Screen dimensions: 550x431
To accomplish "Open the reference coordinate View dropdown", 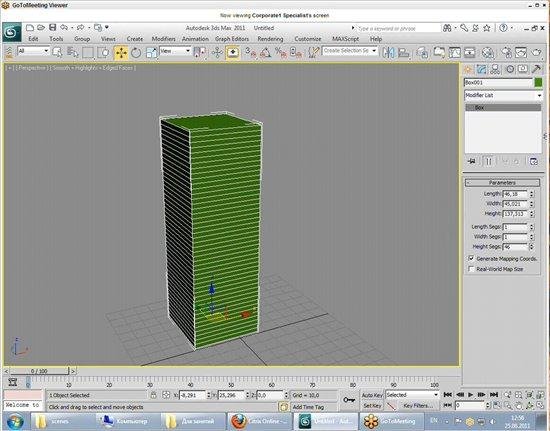I will [175, 51].
